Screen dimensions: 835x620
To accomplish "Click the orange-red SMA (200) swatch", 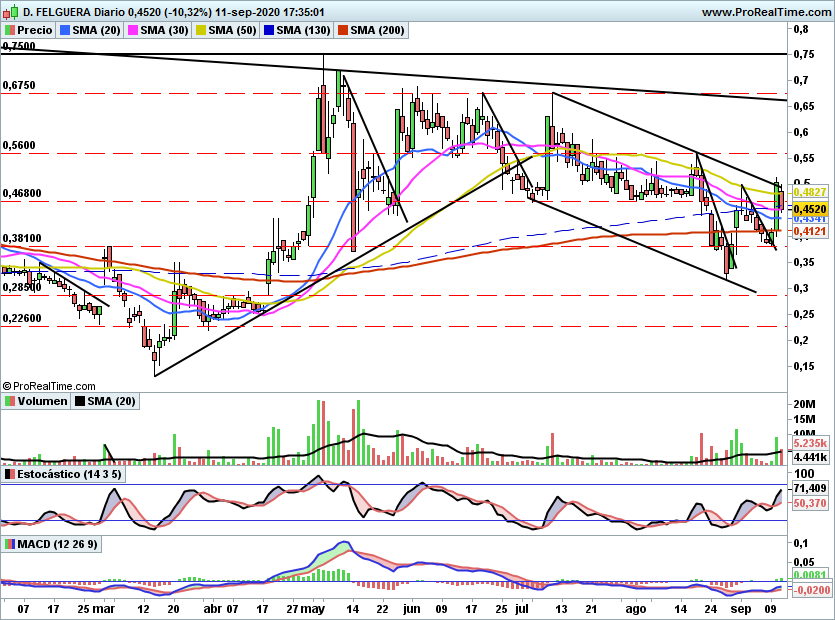I will click(342, 31).
